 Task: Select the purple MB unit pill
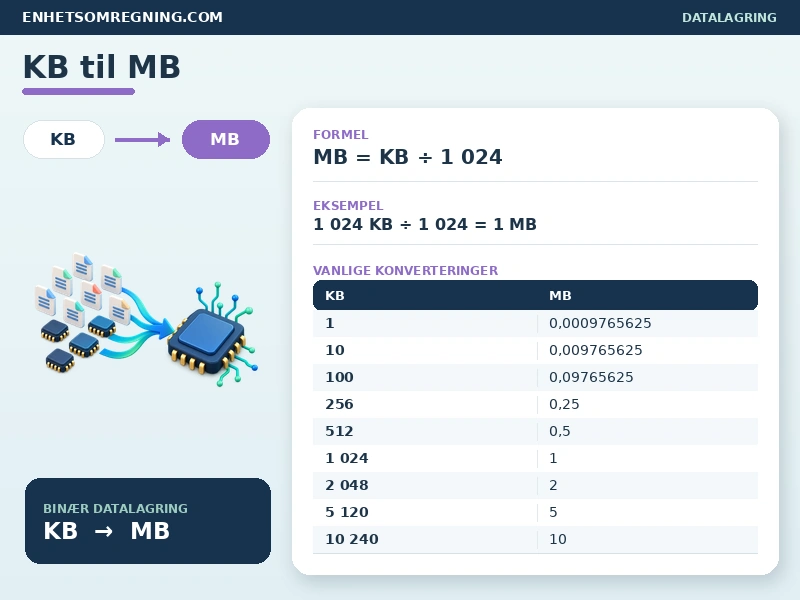[226, 139]
